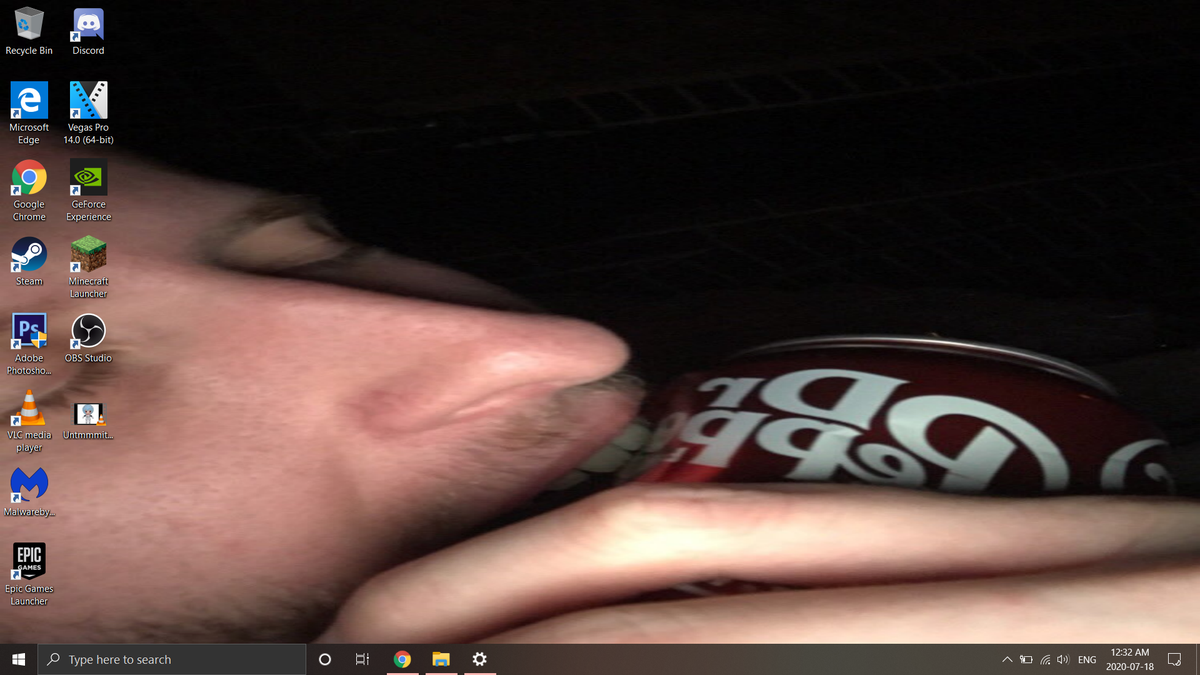The width and height of the screenshot is (1200, 675).
Task: Open Settings app on the taskbar
Action: pos(479,659)
